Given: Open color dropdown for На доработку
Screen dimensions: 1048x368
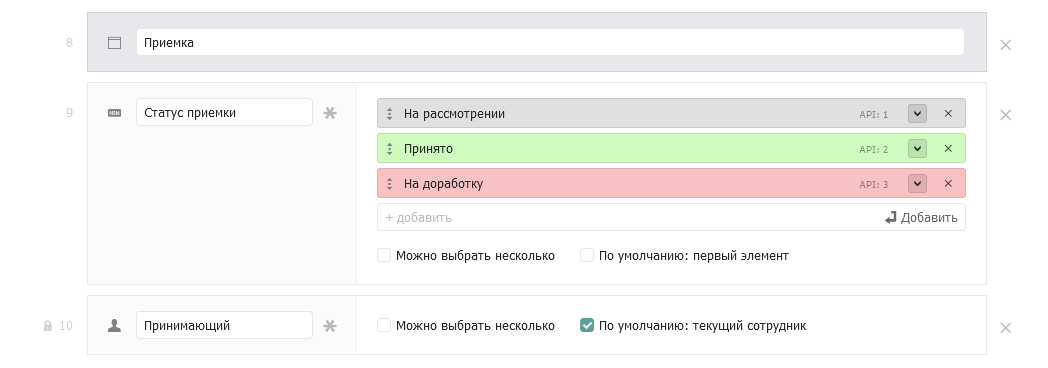Looking at the screenshot, I should [917, 183].
